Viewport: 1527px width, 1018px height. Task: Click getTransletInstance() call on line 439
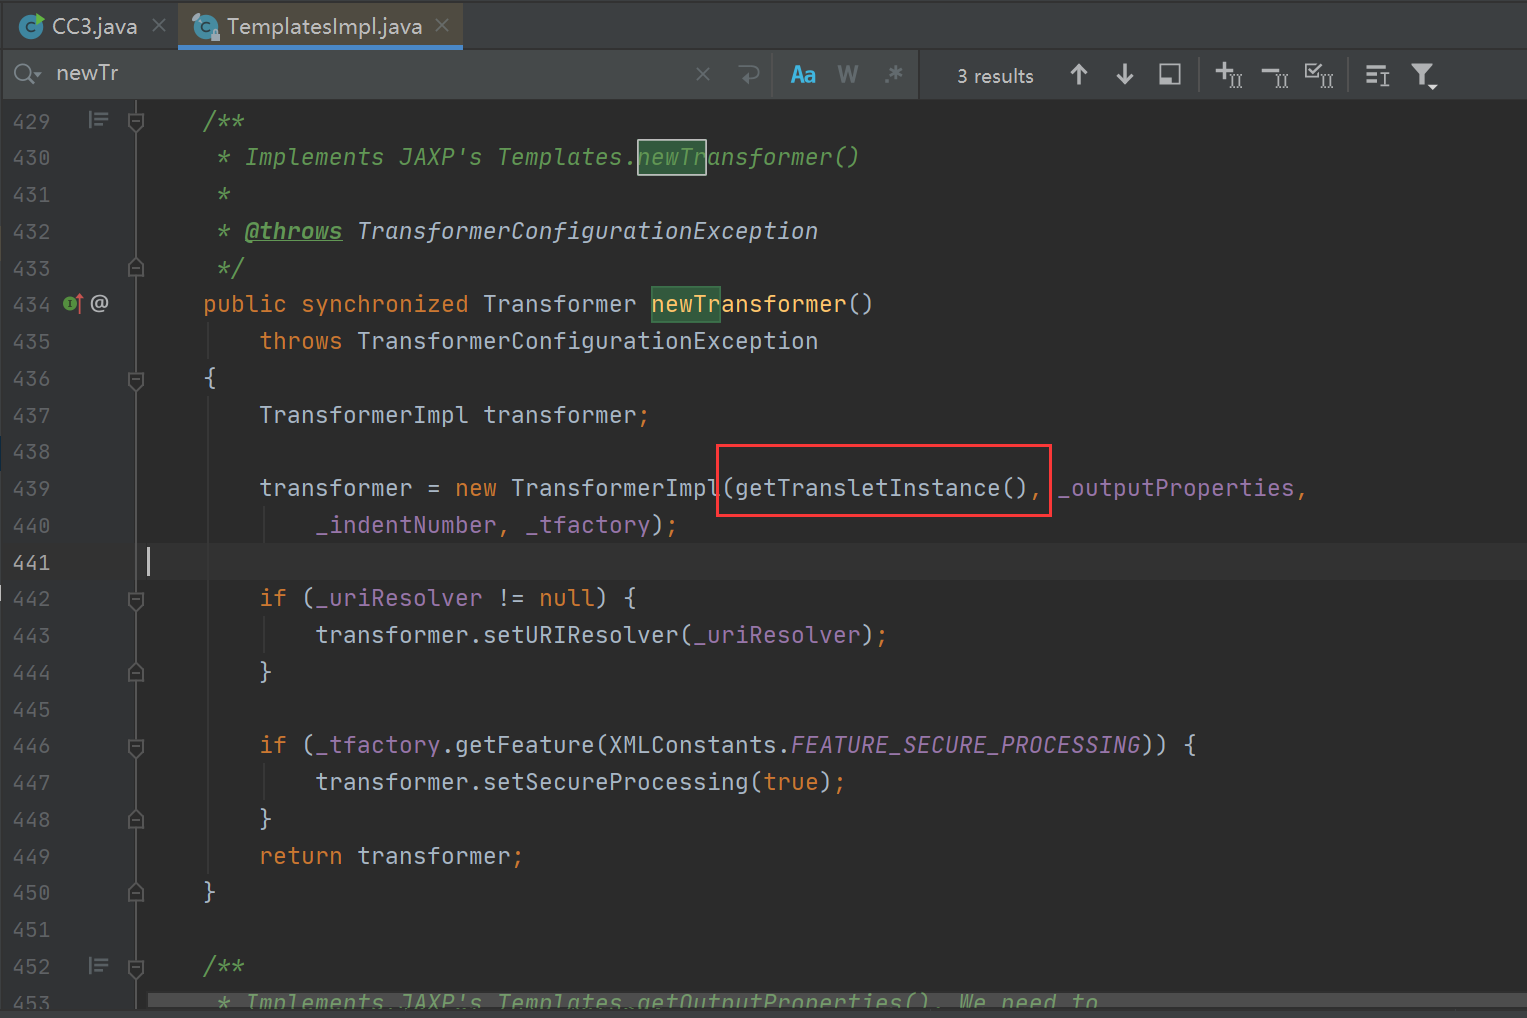point(881,488)
